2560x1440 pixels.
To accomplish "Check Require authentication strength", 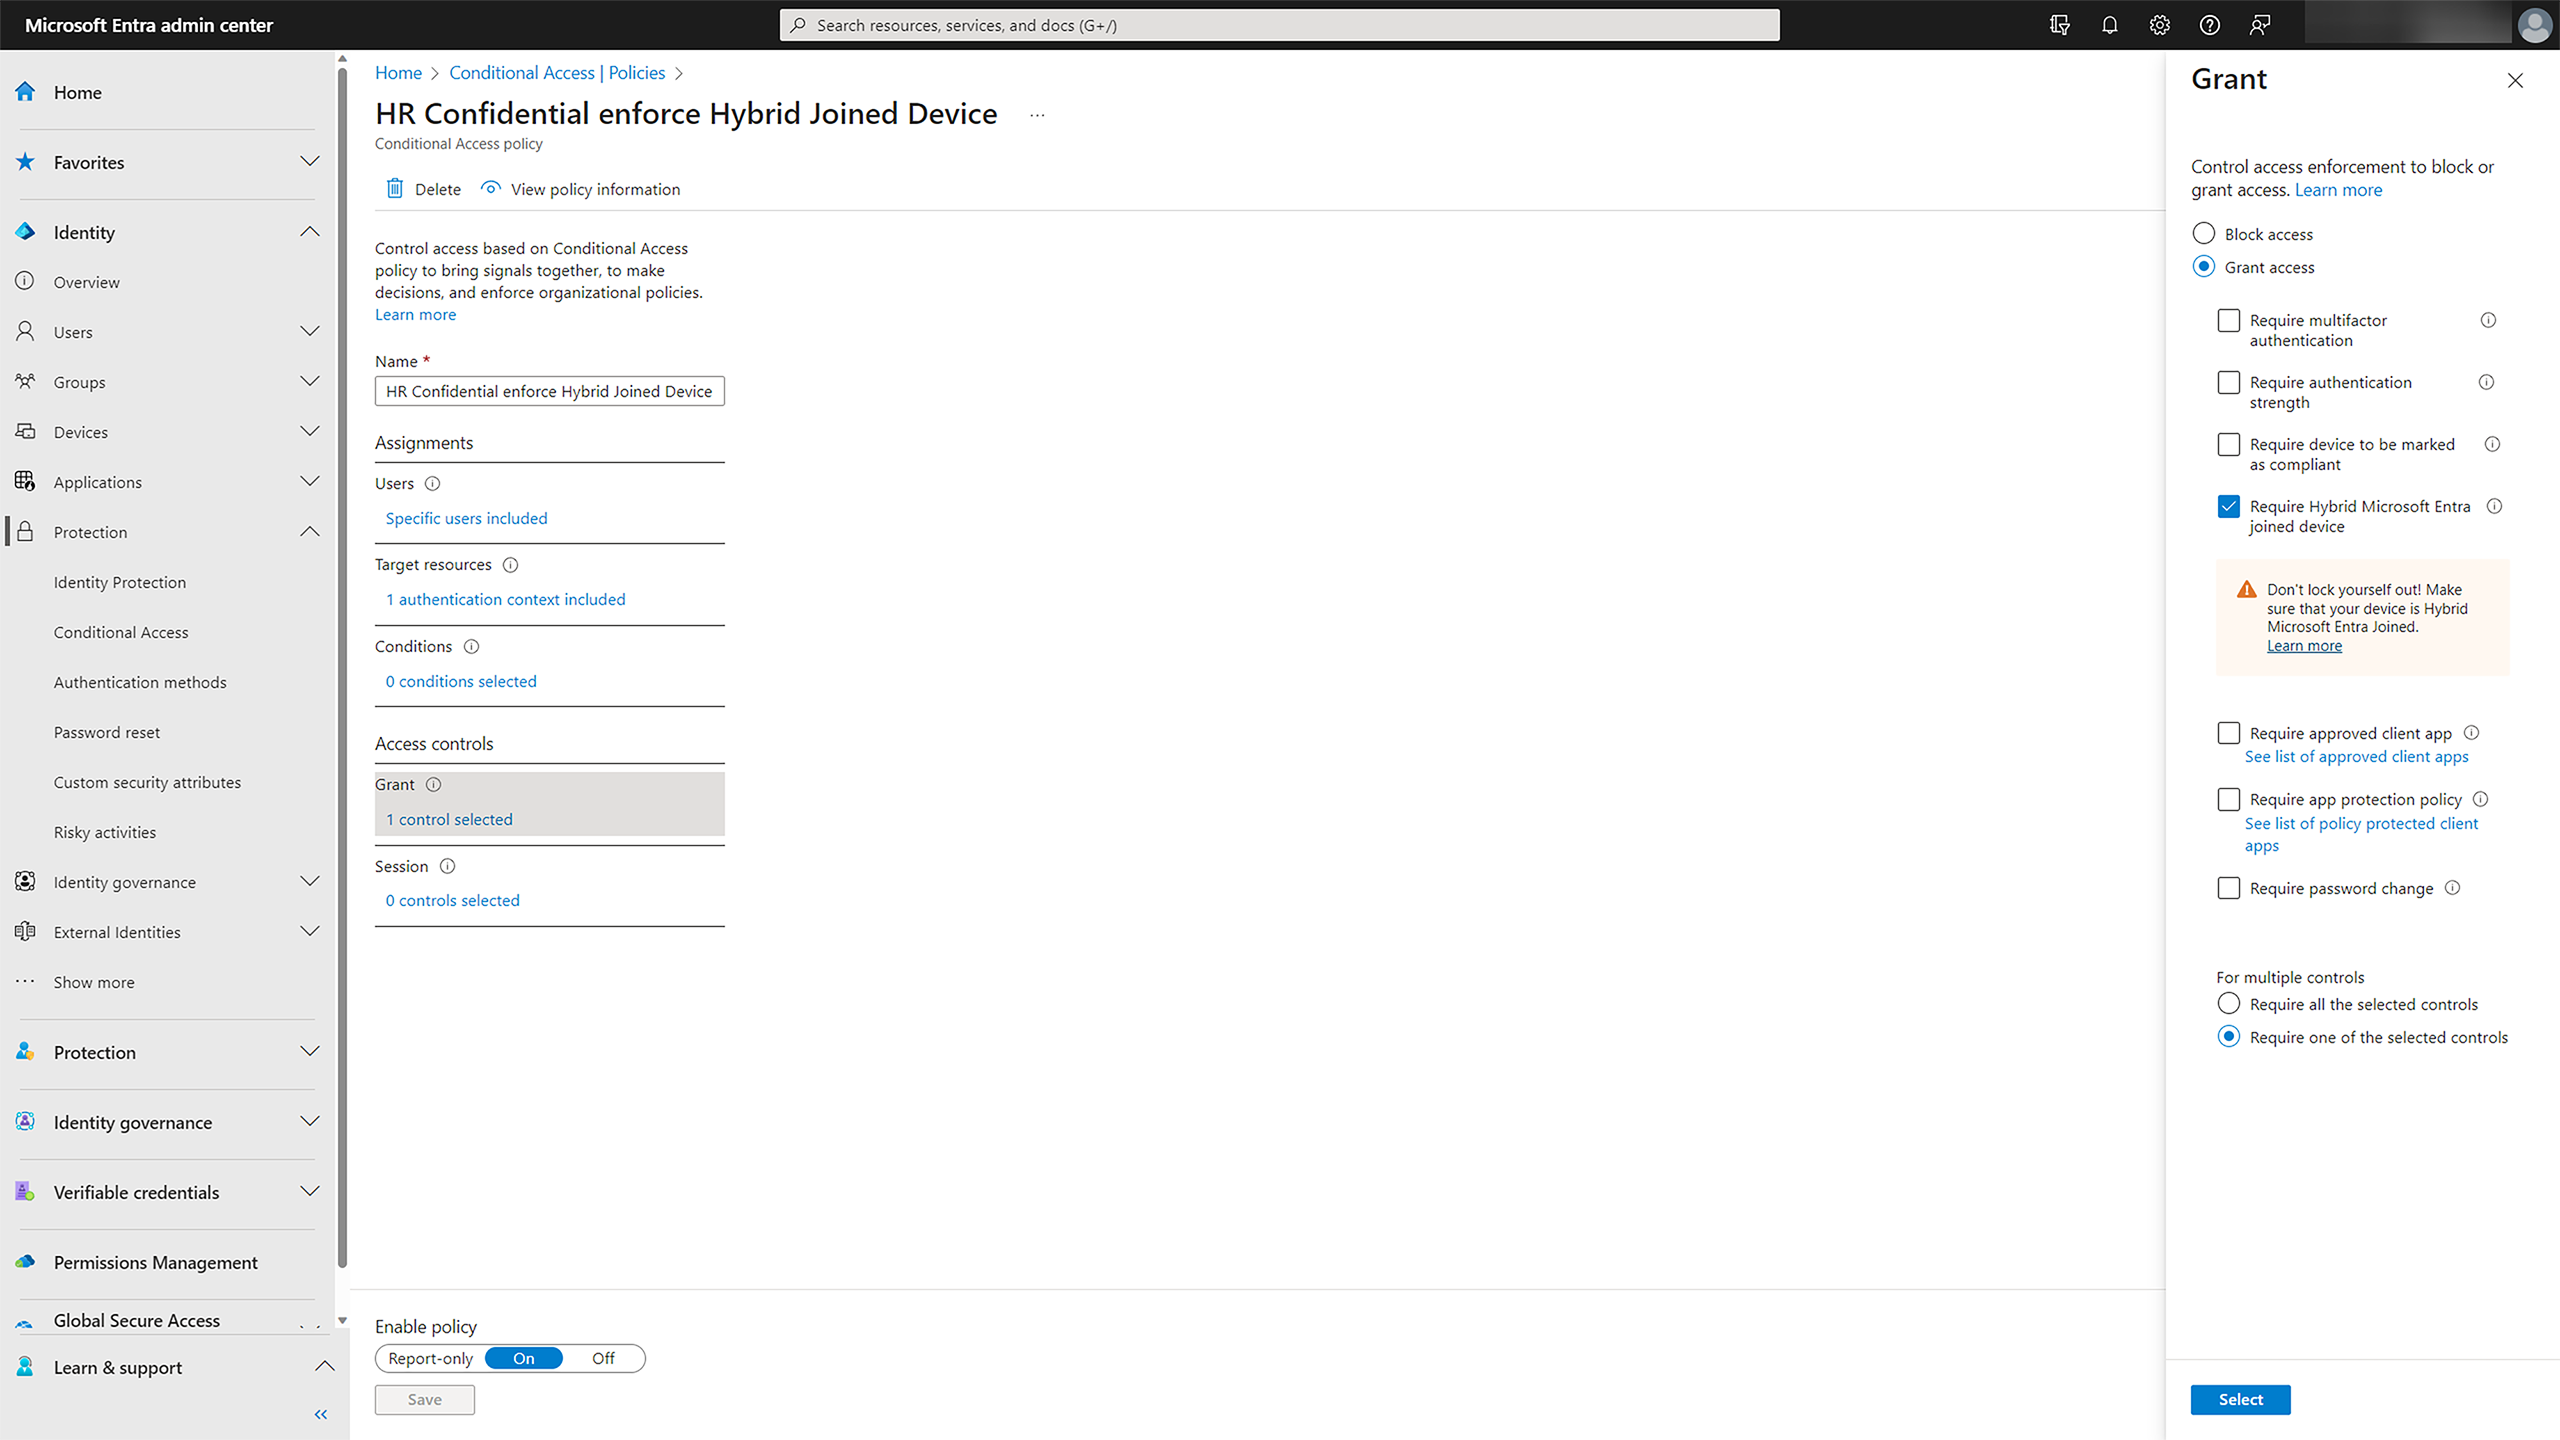I will (2228, 382).
